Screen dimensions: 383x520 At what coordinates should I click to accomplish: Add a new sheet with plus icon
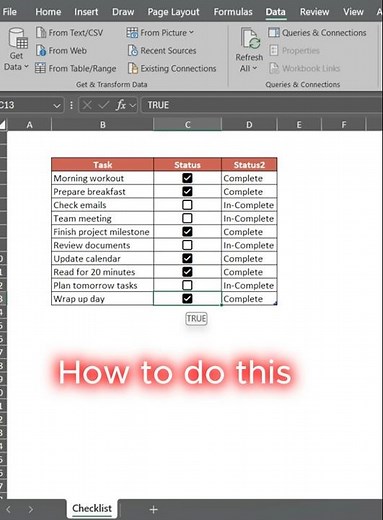tap(153, 509)
